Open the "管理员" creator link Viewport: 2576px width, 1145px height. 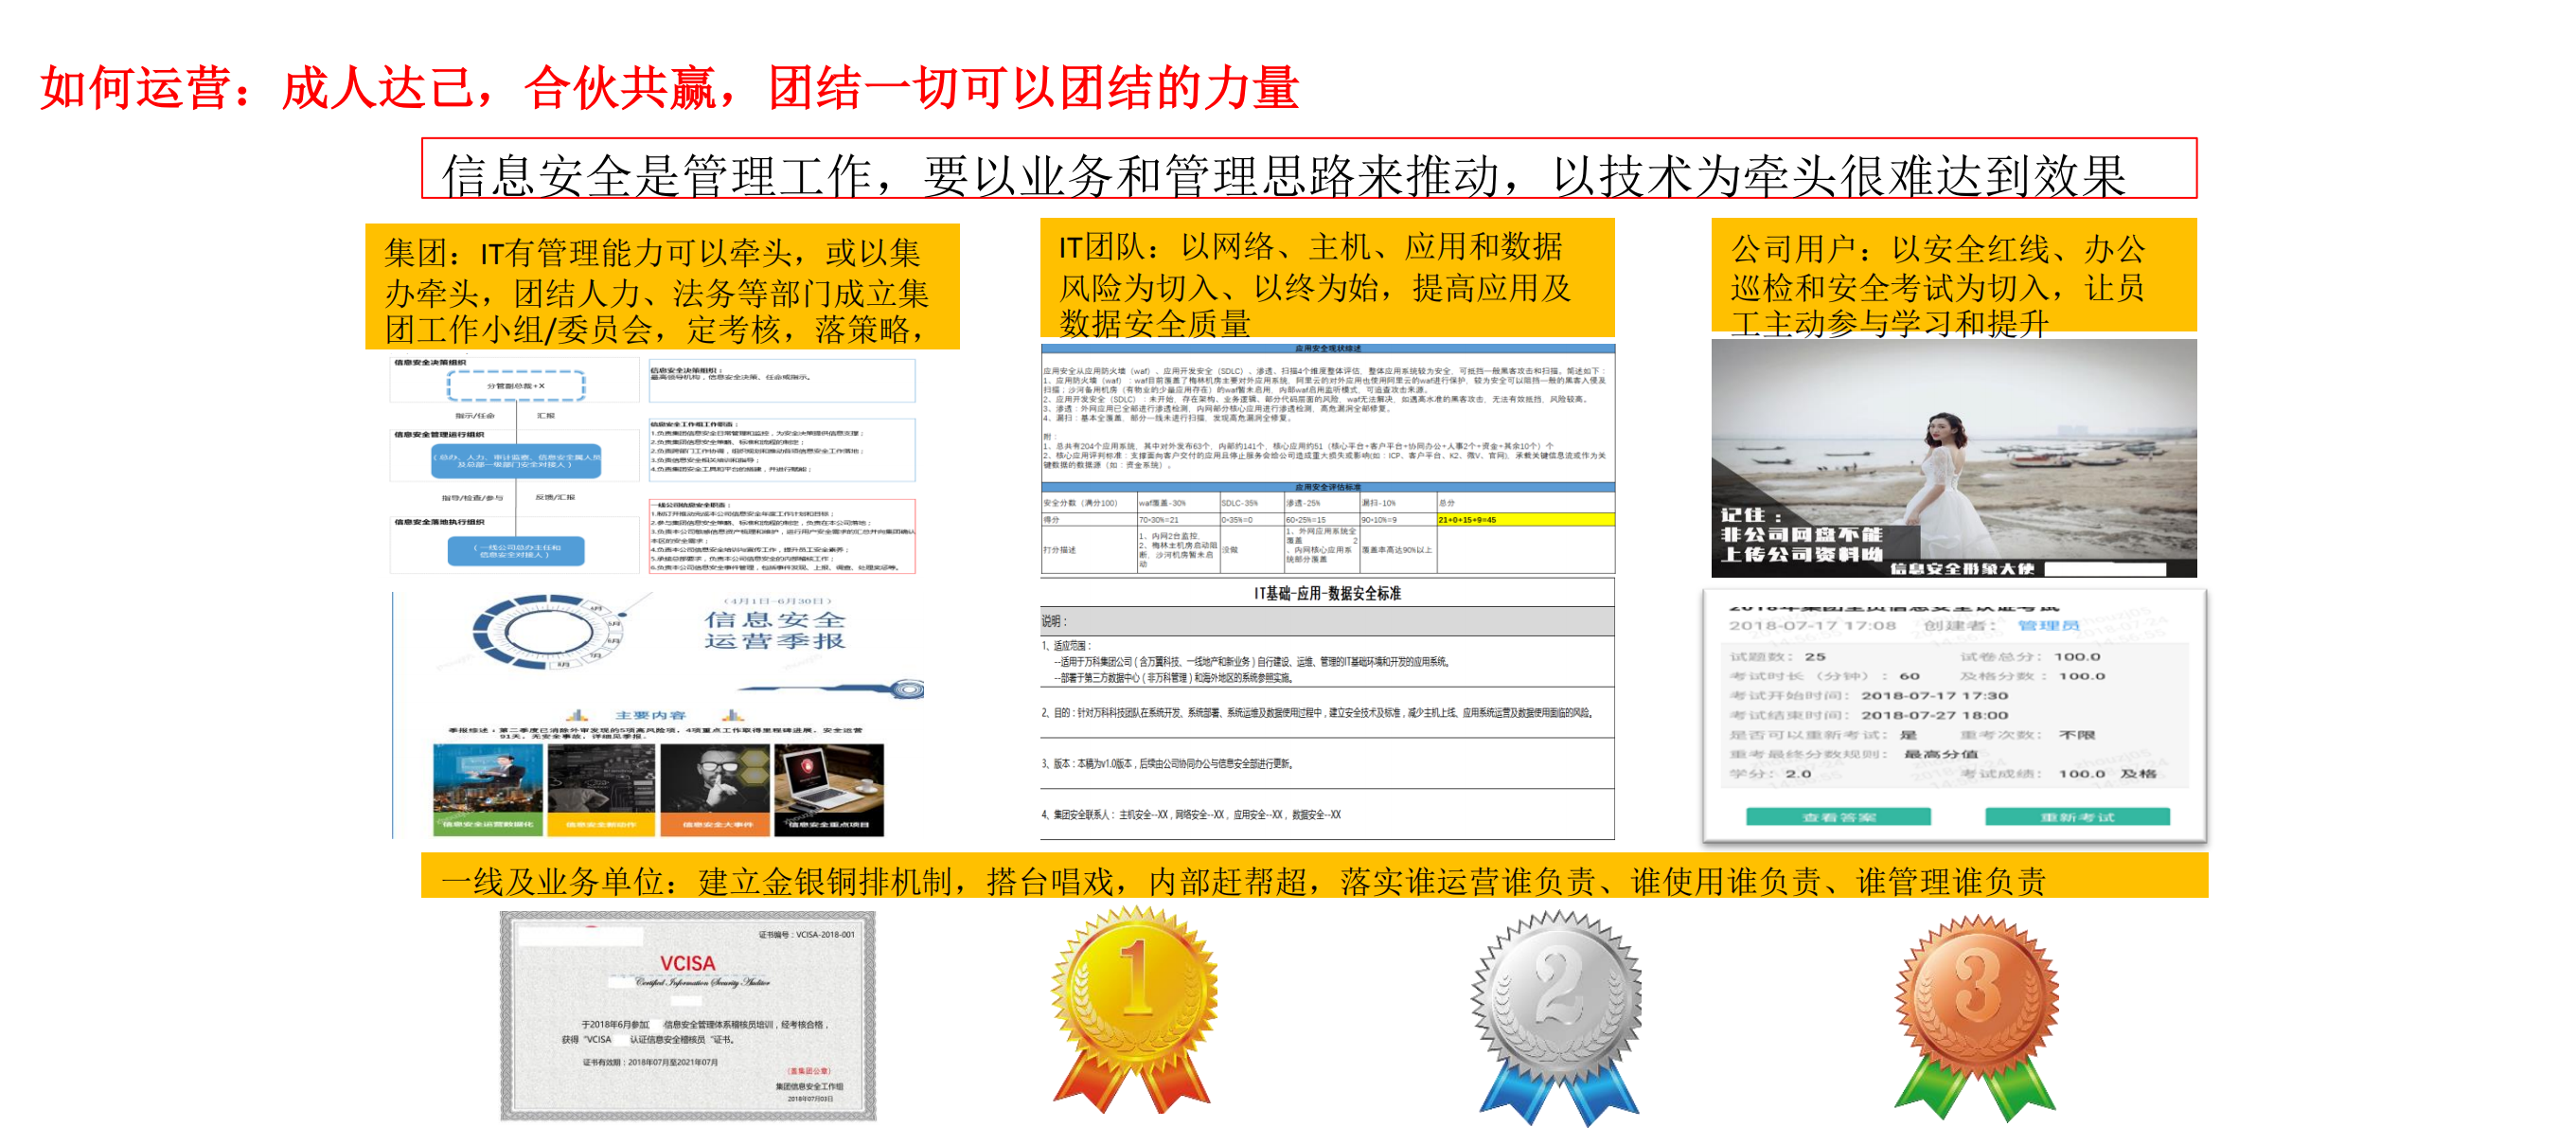pos(2049,627)
